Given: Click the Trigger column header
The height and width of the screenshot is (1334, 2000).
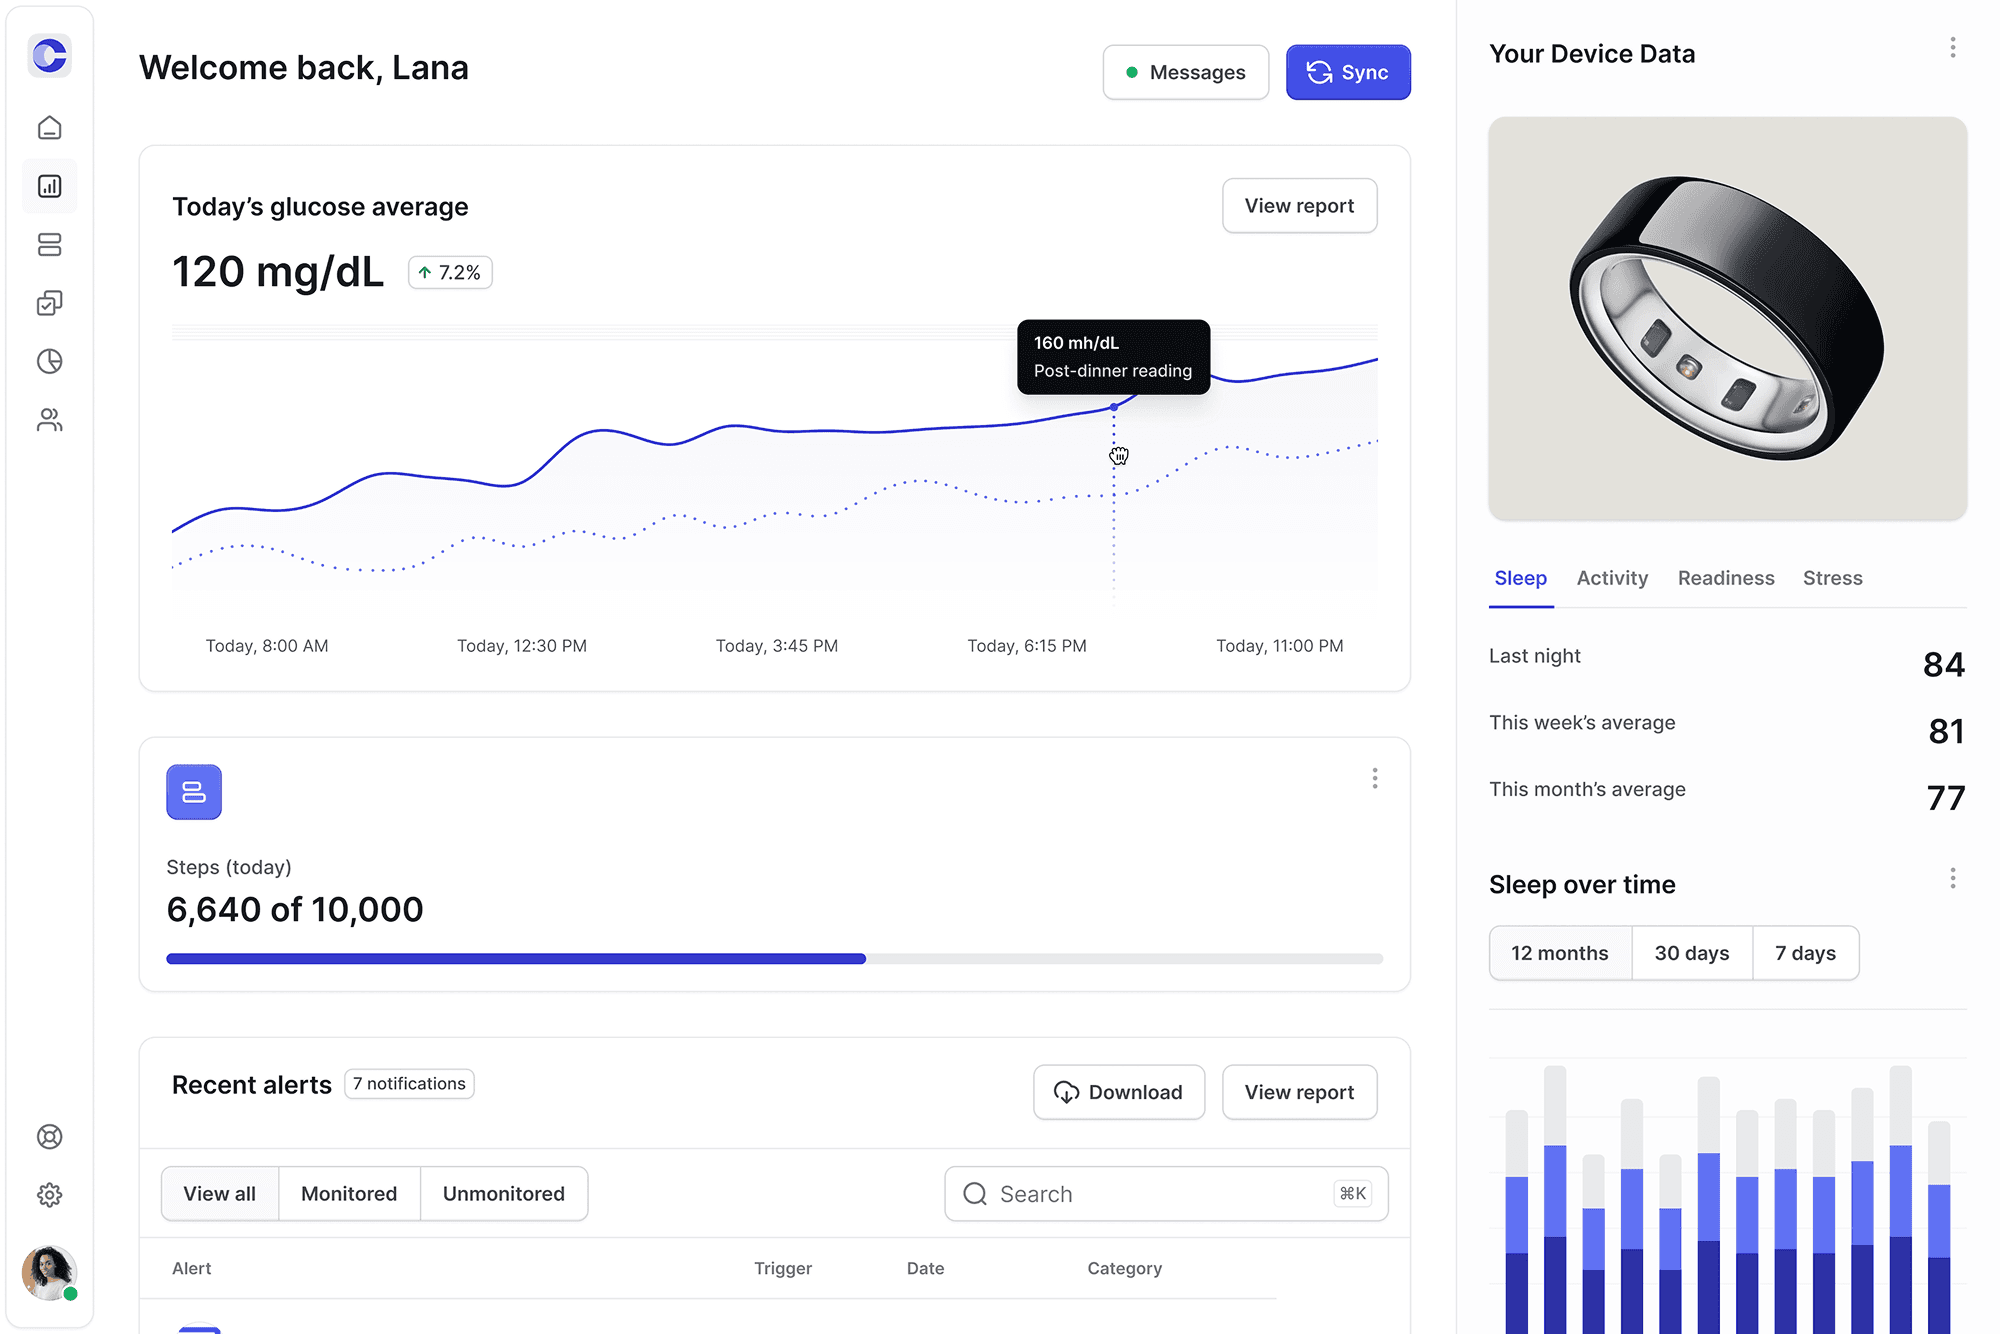Looking at the screenshot, I should tap(782, 1268).
